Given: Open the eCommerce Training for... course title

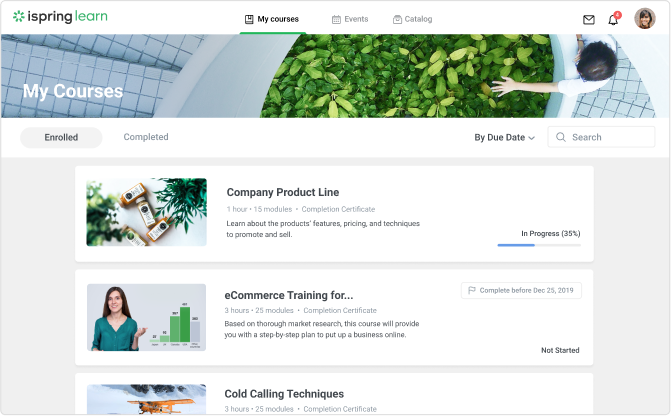Looking at the screenshot, I should [x=289, y=295].
